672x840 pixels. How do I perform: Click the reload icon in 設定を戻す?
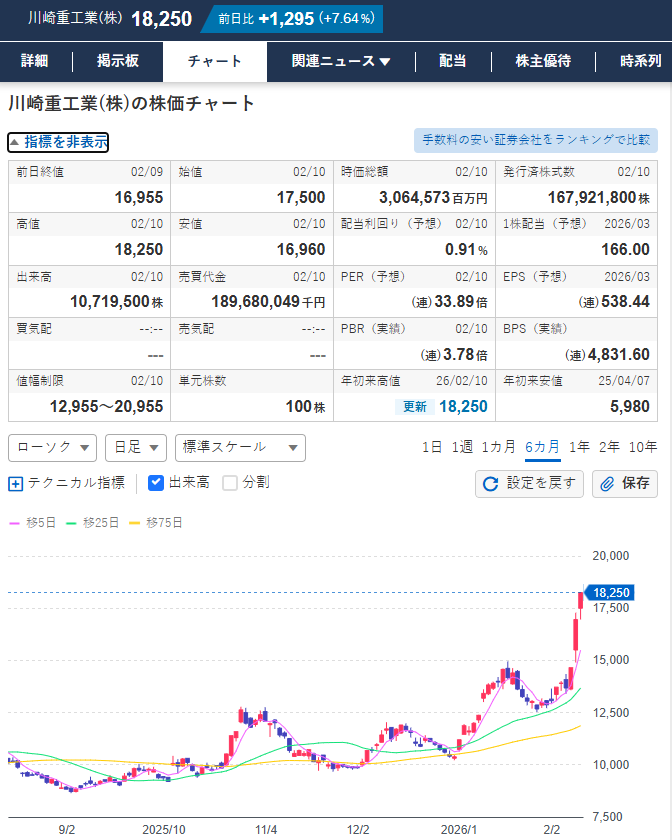tap(490, 484)
